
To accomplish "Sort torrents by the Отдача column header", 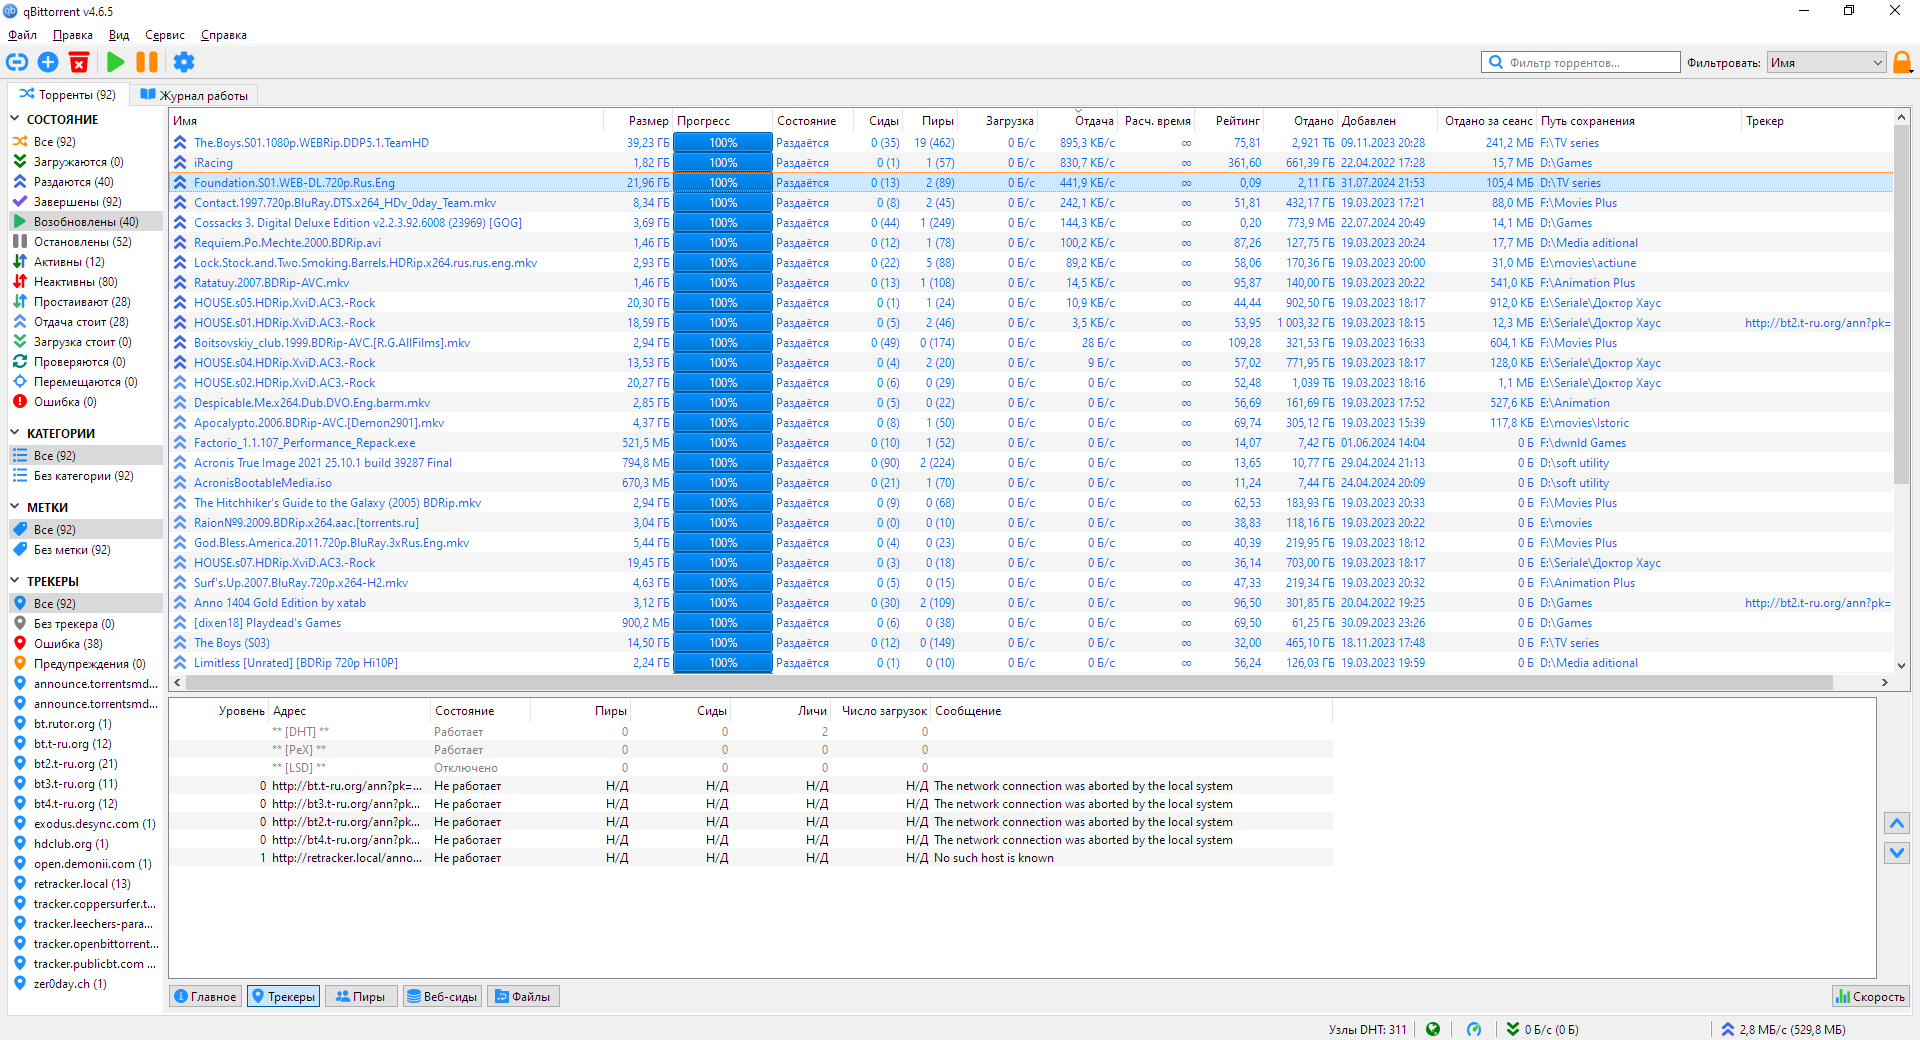I will pyautogui.click(x=1078, y=121).
